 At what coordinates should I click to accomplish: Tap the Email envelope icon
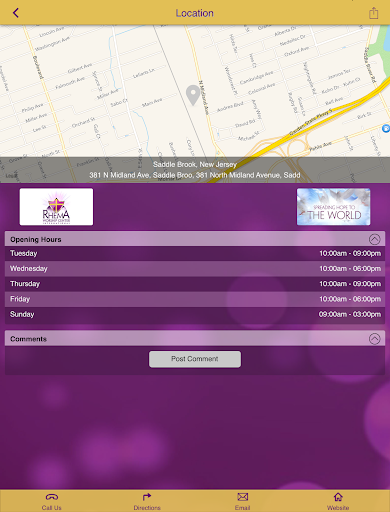coord(242,497)
